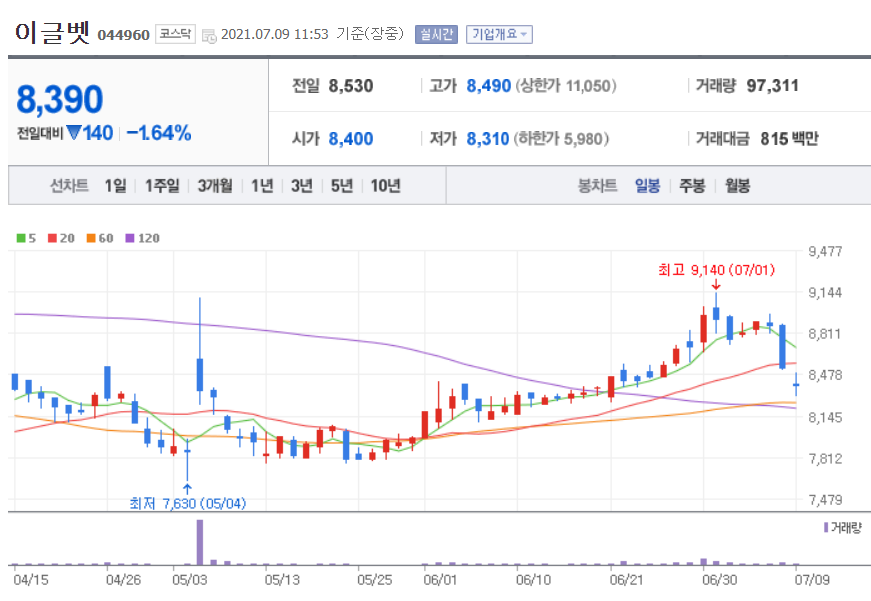Select the 일봉 candle chart
Viewport: 871px width, 601px height.
tap(648, 186)
